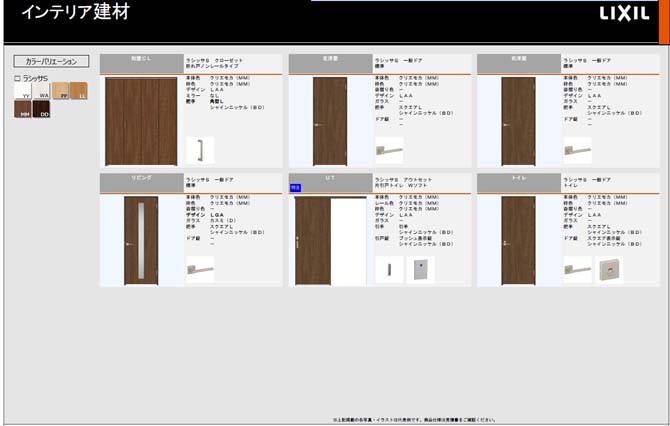The image size is (670, 426).
Task: Select the YY white color swatch
Action: click(23, 91)
